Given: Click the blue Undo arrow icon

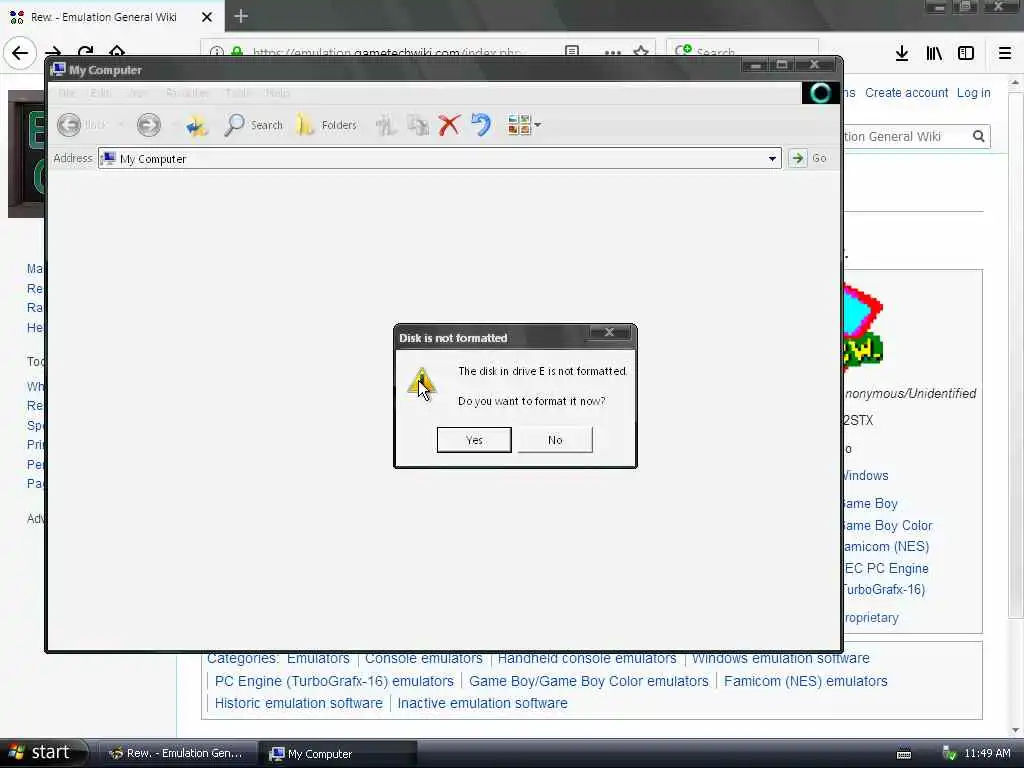Looking at the screenshot, I should (x=481, y=125).
